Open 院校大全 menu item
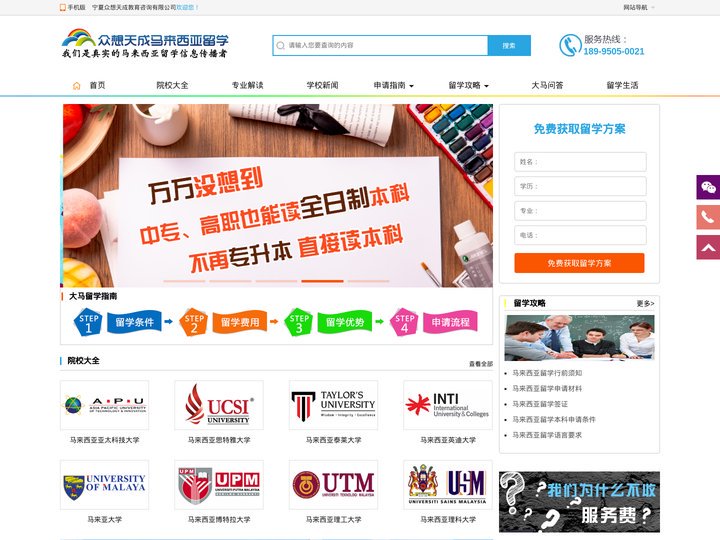 point(172,85)
